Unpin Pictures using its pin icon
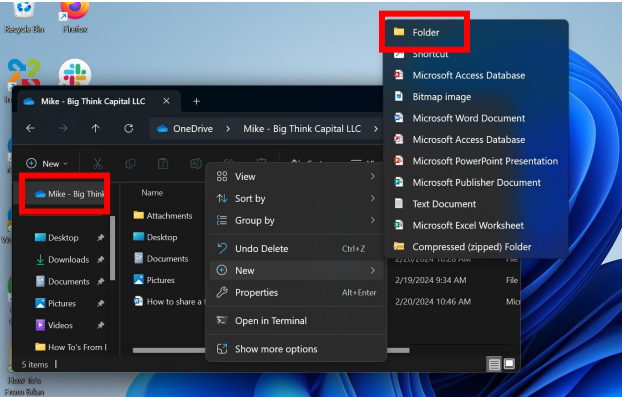622x397 pixels. (x=100, y=303)
